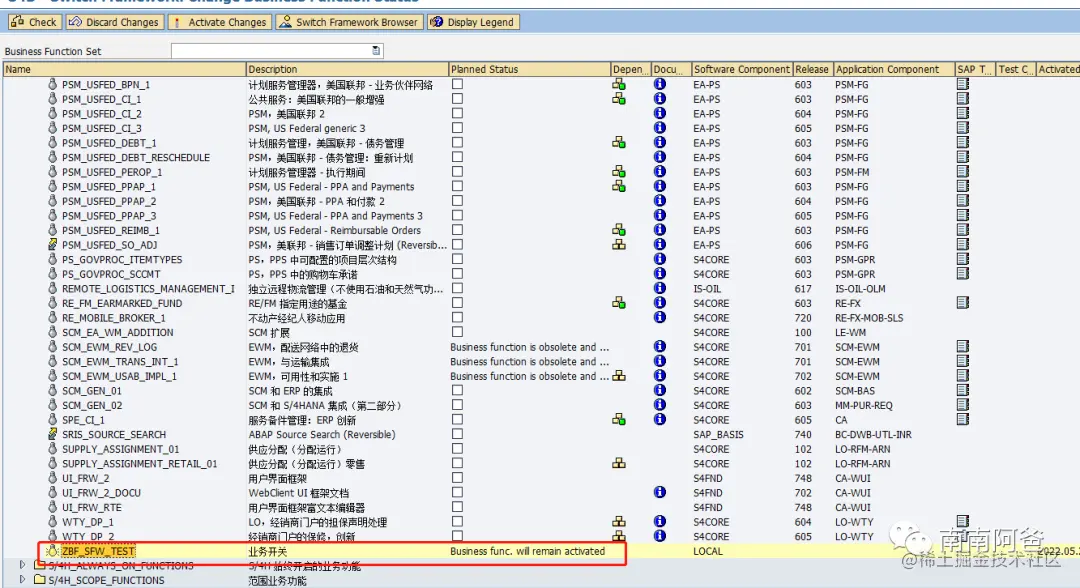This screenshot has height=588, width=1080.
Task: Open documentation info icon for PSM_USFED_PEROP_1
Action: point(660,171)
